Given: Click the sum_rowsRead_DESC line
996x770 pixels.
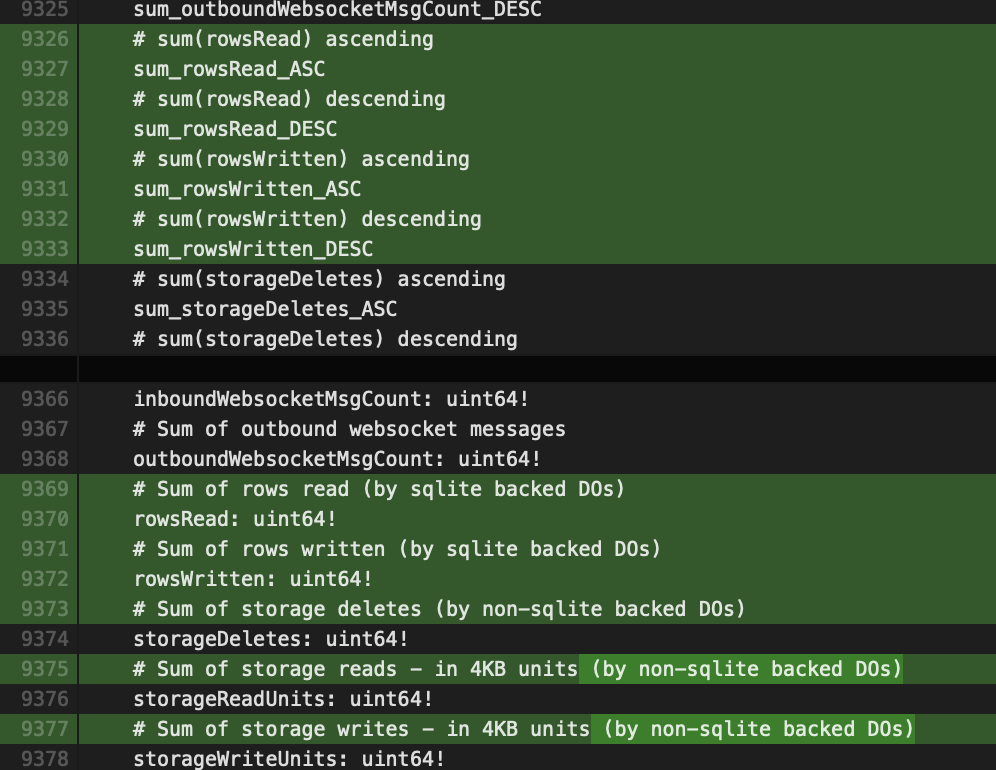Looking at the screenshot, I should tap(235, 129).
